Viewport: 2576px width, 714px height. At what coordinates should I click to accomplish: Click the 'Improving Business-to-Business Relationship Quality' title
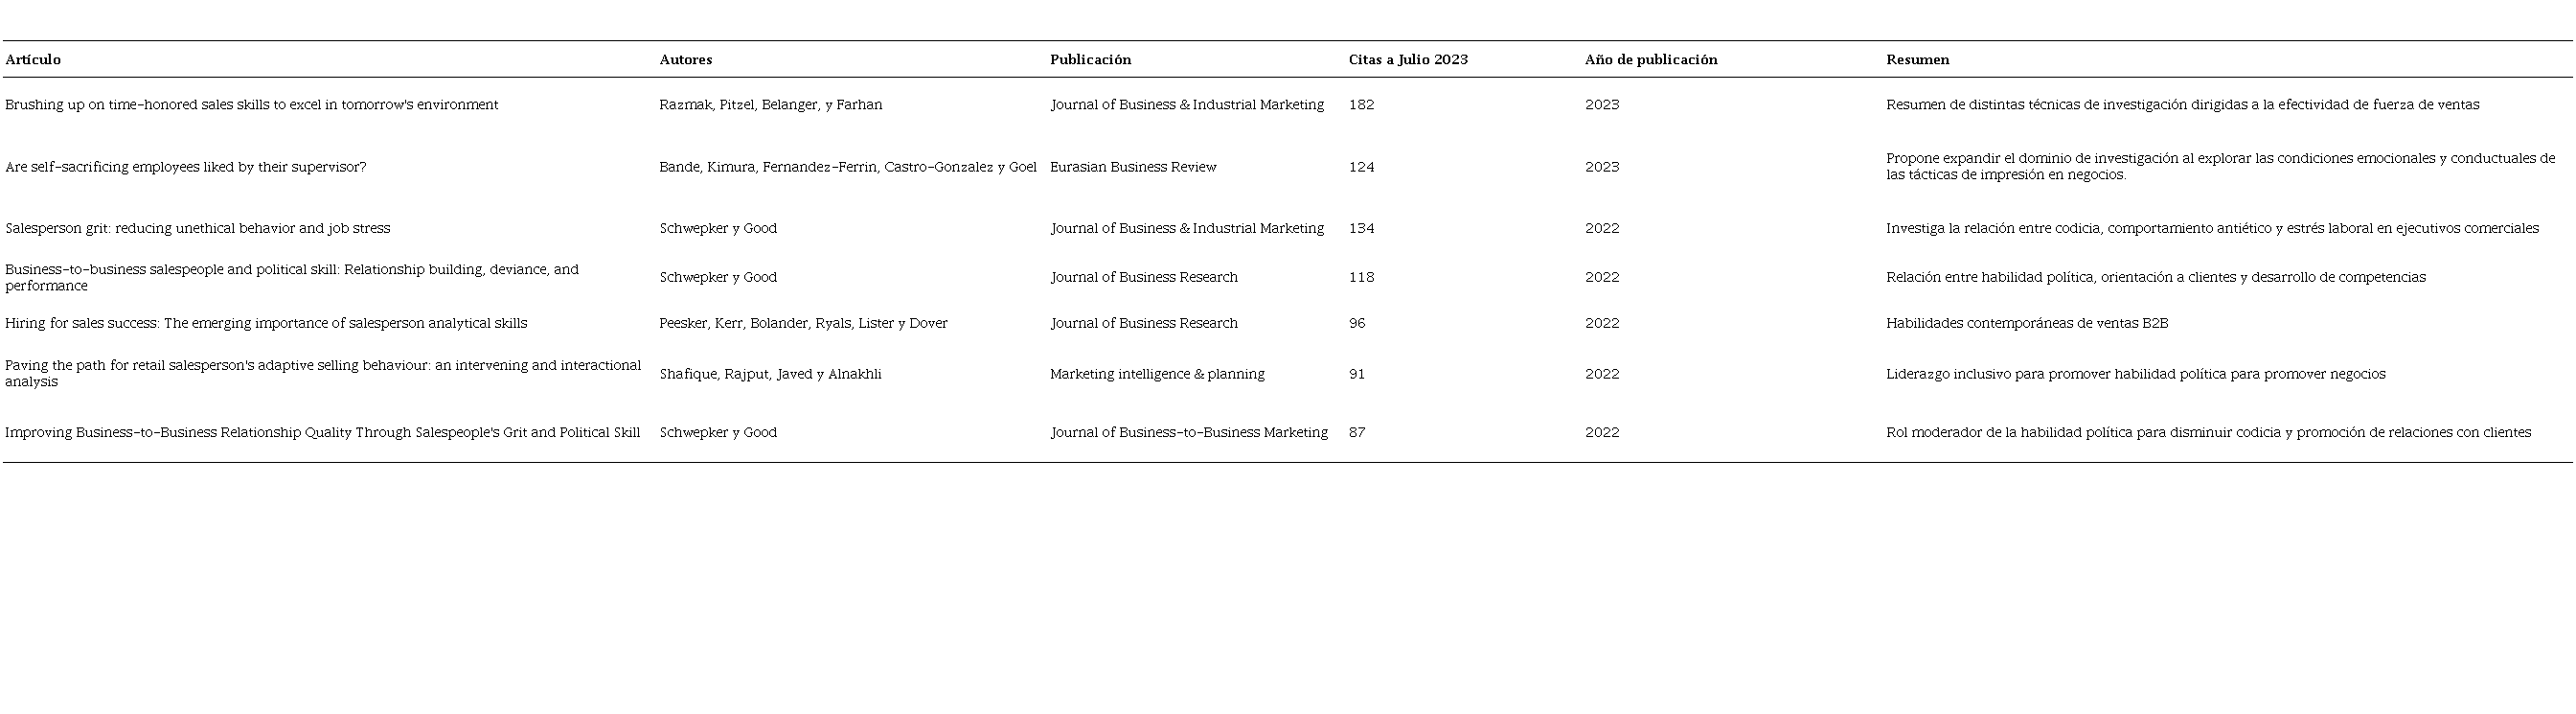tap(322, 432)
